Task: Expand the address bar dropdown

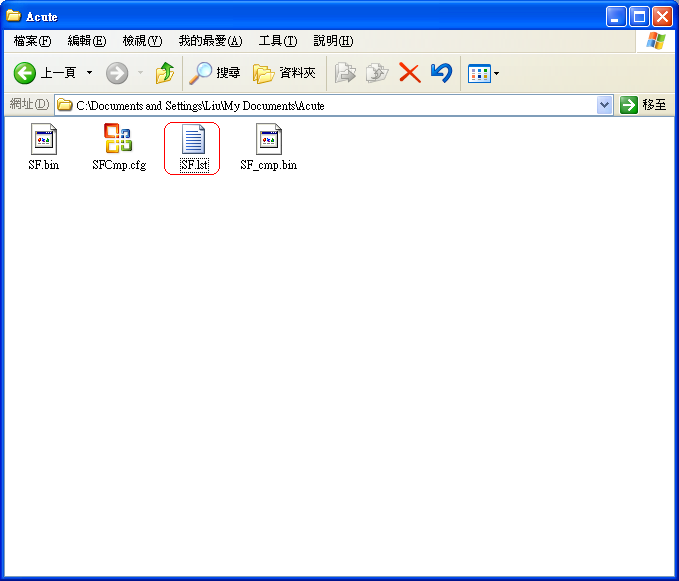Action: point(605,105)
